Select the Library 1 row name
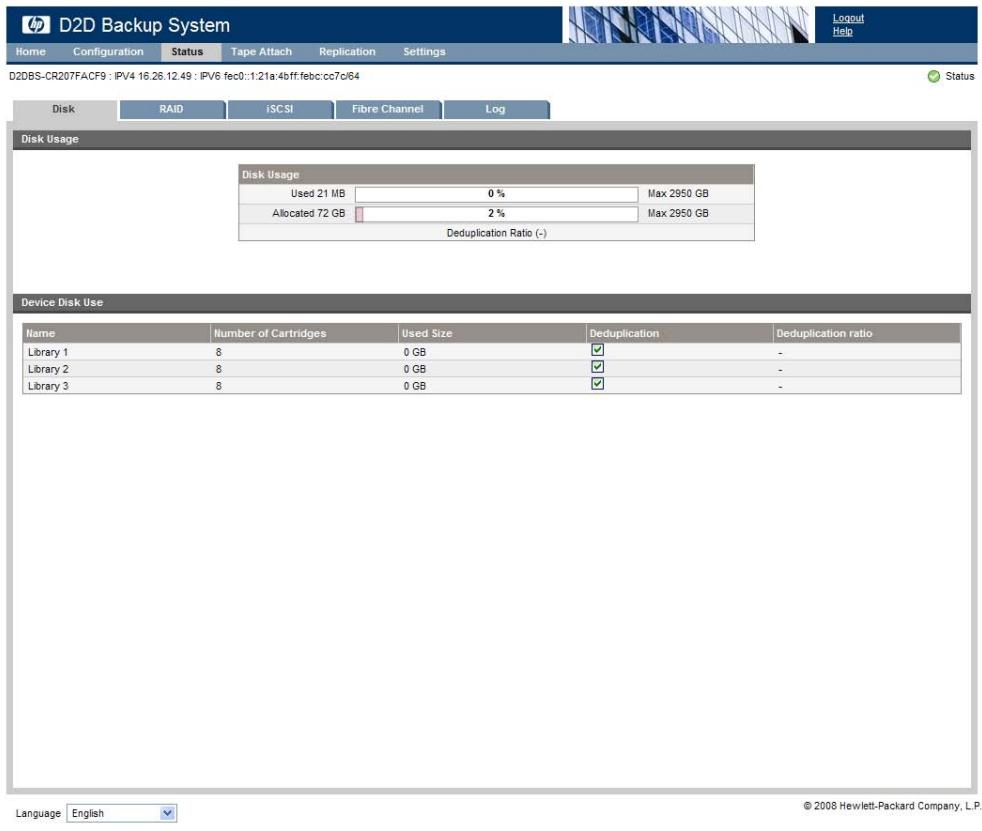 (x=48, y=353)
